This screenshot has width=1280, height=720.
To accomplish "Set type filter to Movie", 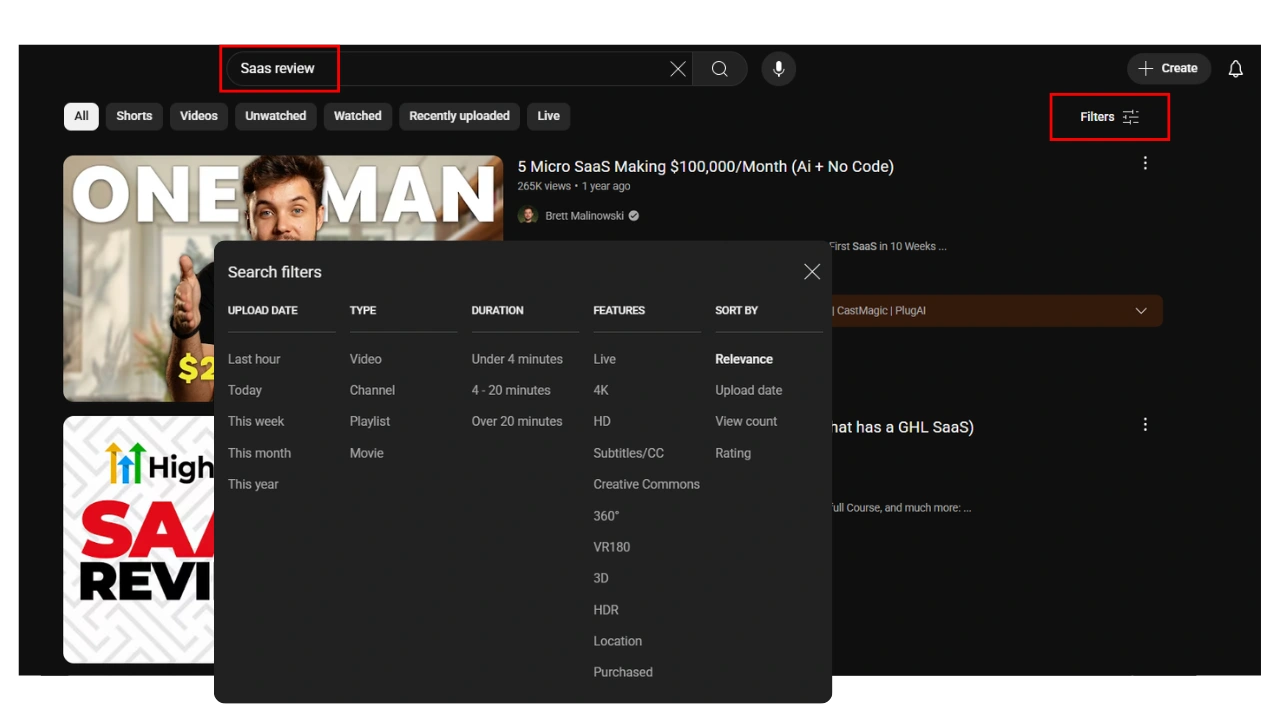I will [367, 453].
